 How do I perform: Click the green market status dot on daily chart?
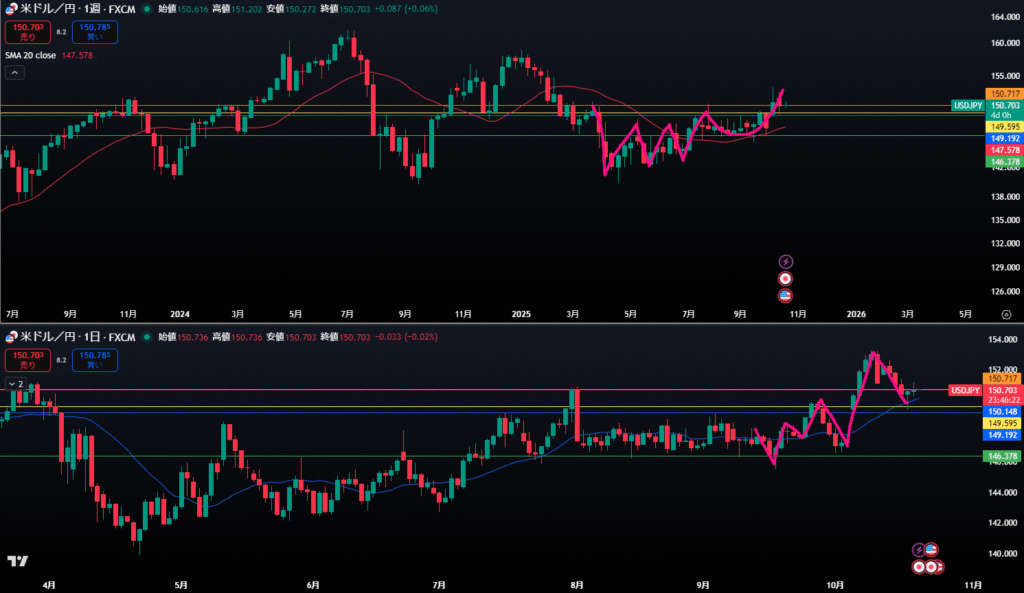148,338
